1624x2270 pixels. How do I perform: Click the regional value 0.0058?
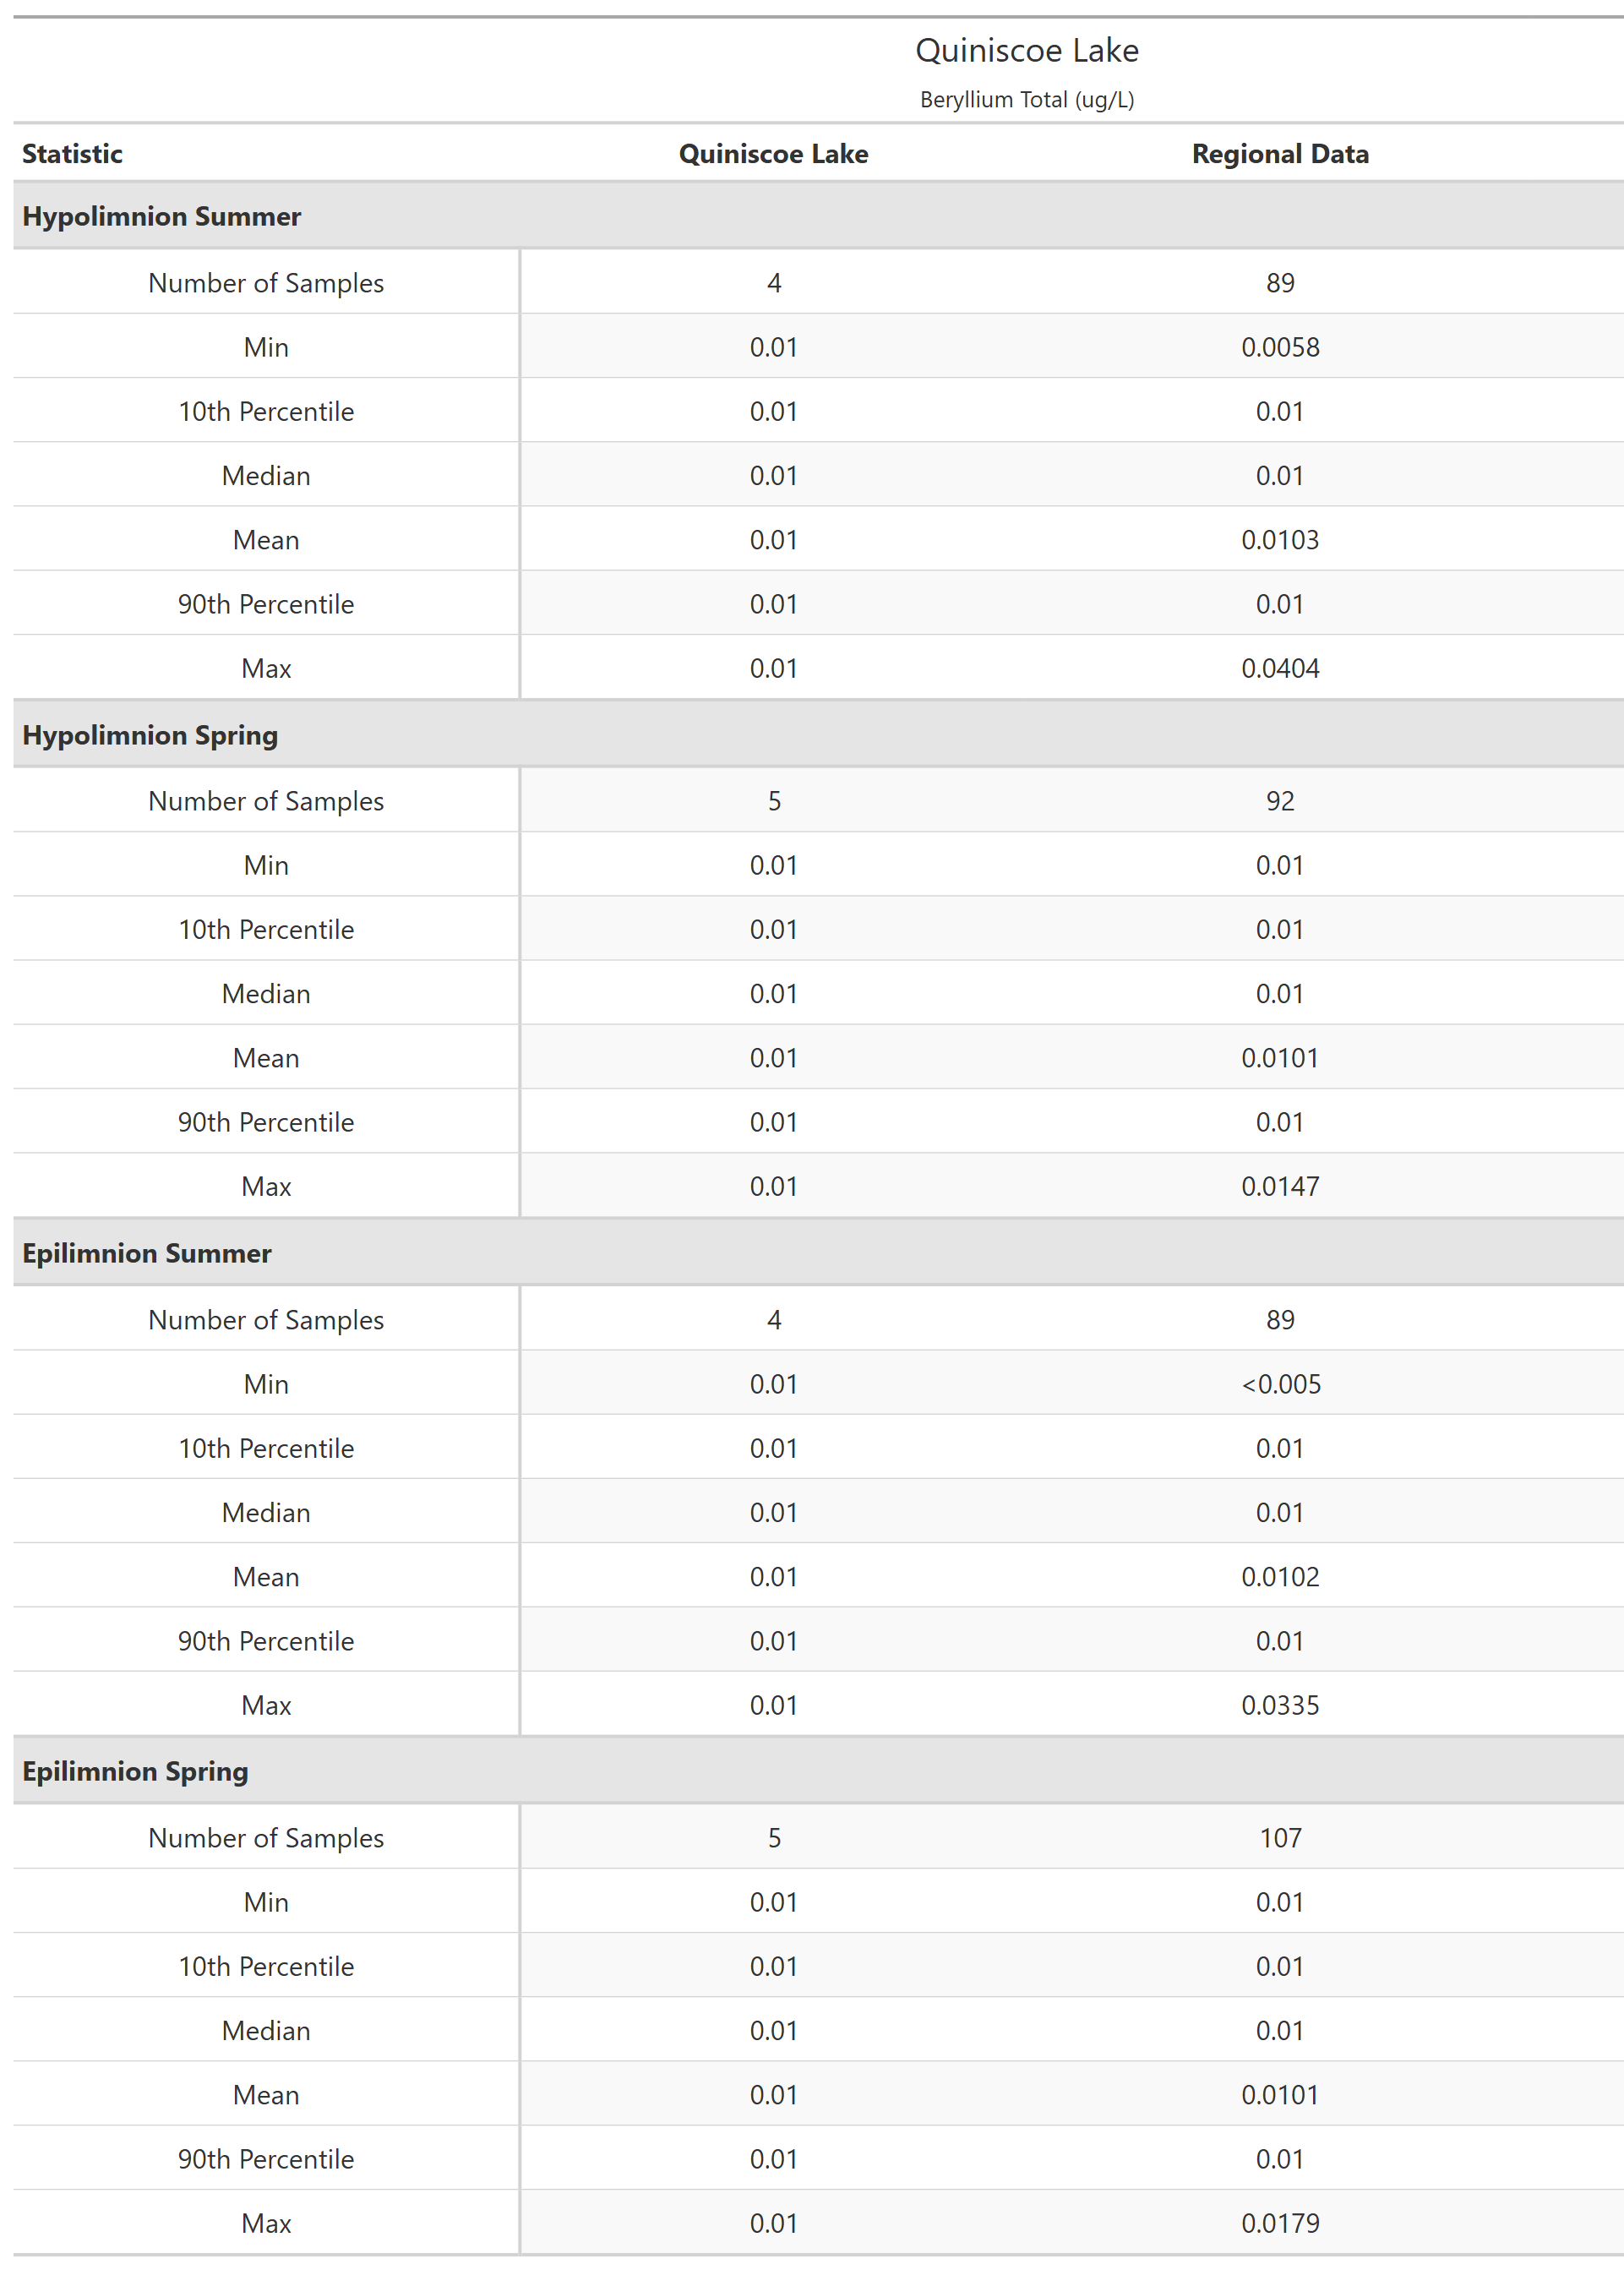[x=1279, y=347]
